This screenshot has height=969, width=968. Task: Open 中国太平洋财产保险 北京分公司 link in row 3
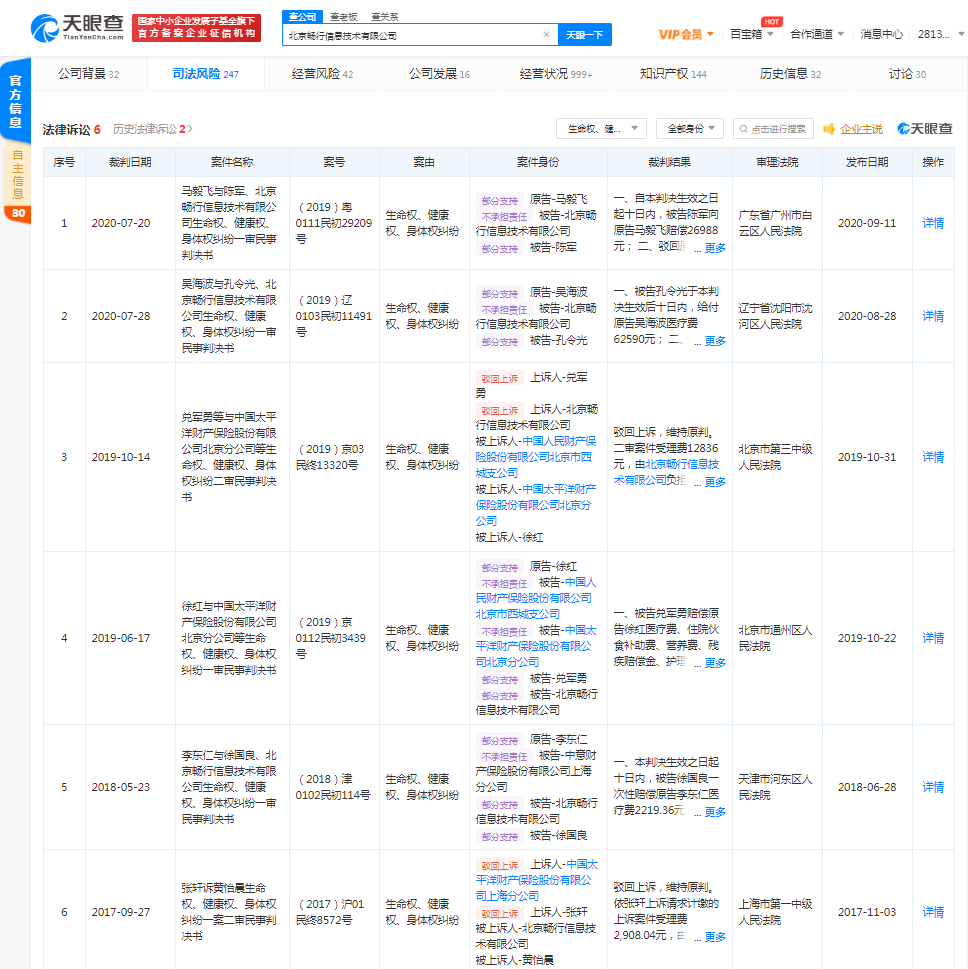click(535, 505)
